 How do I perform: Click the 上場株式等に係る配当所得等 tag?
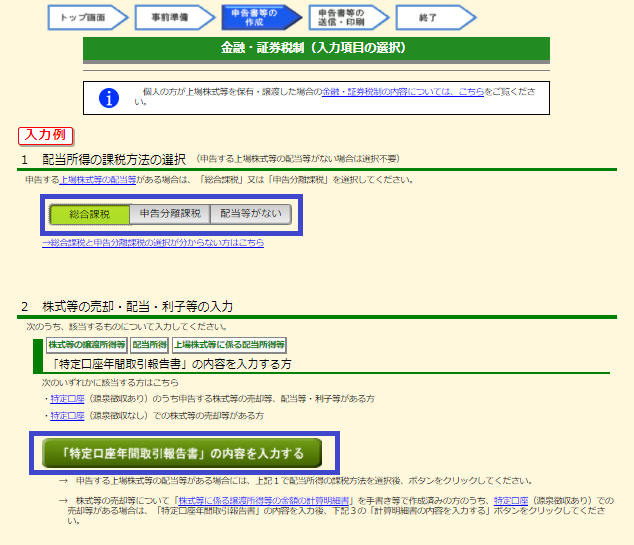pos(229,344)
